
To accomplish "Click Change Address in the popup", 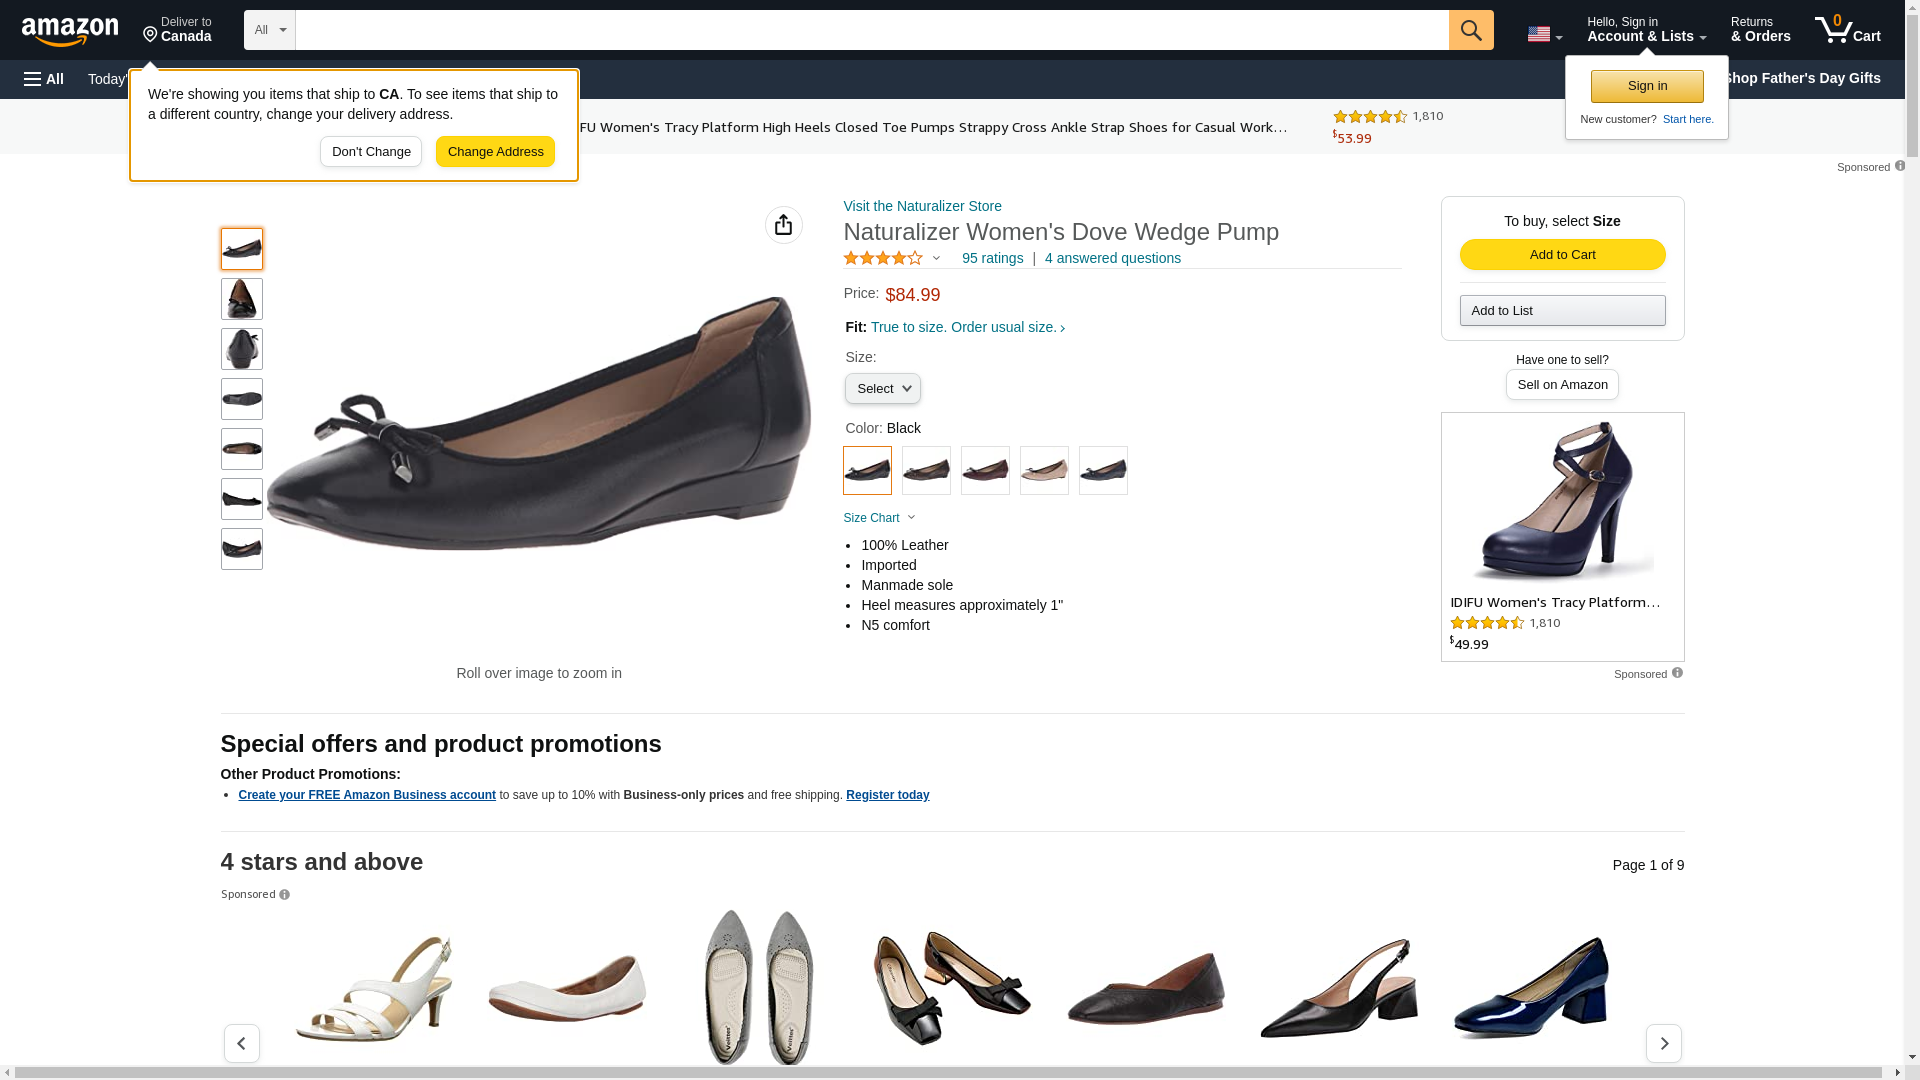I will click(495, 152).
